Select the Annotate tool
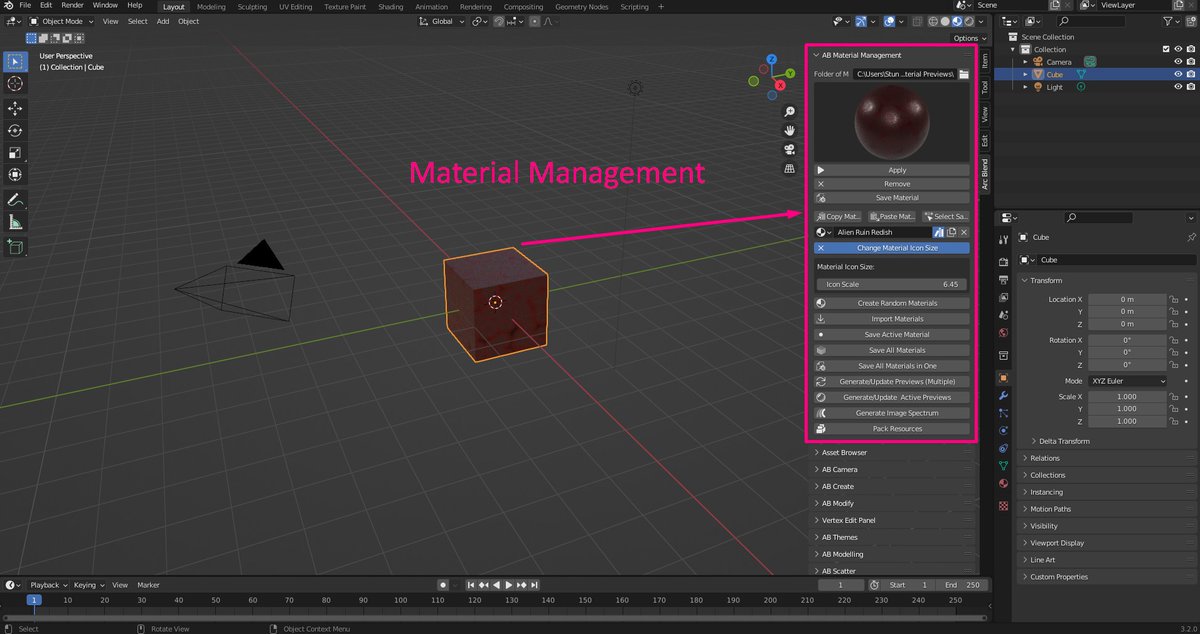This screenshot has height=634, width=1200. [x=16, y=201]
